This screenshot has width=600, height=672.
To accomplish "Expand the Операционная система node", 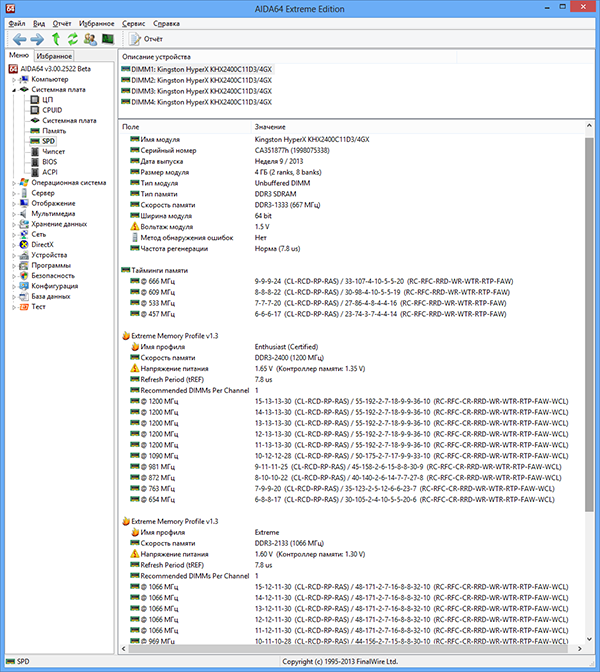I will tap(14, 183).
